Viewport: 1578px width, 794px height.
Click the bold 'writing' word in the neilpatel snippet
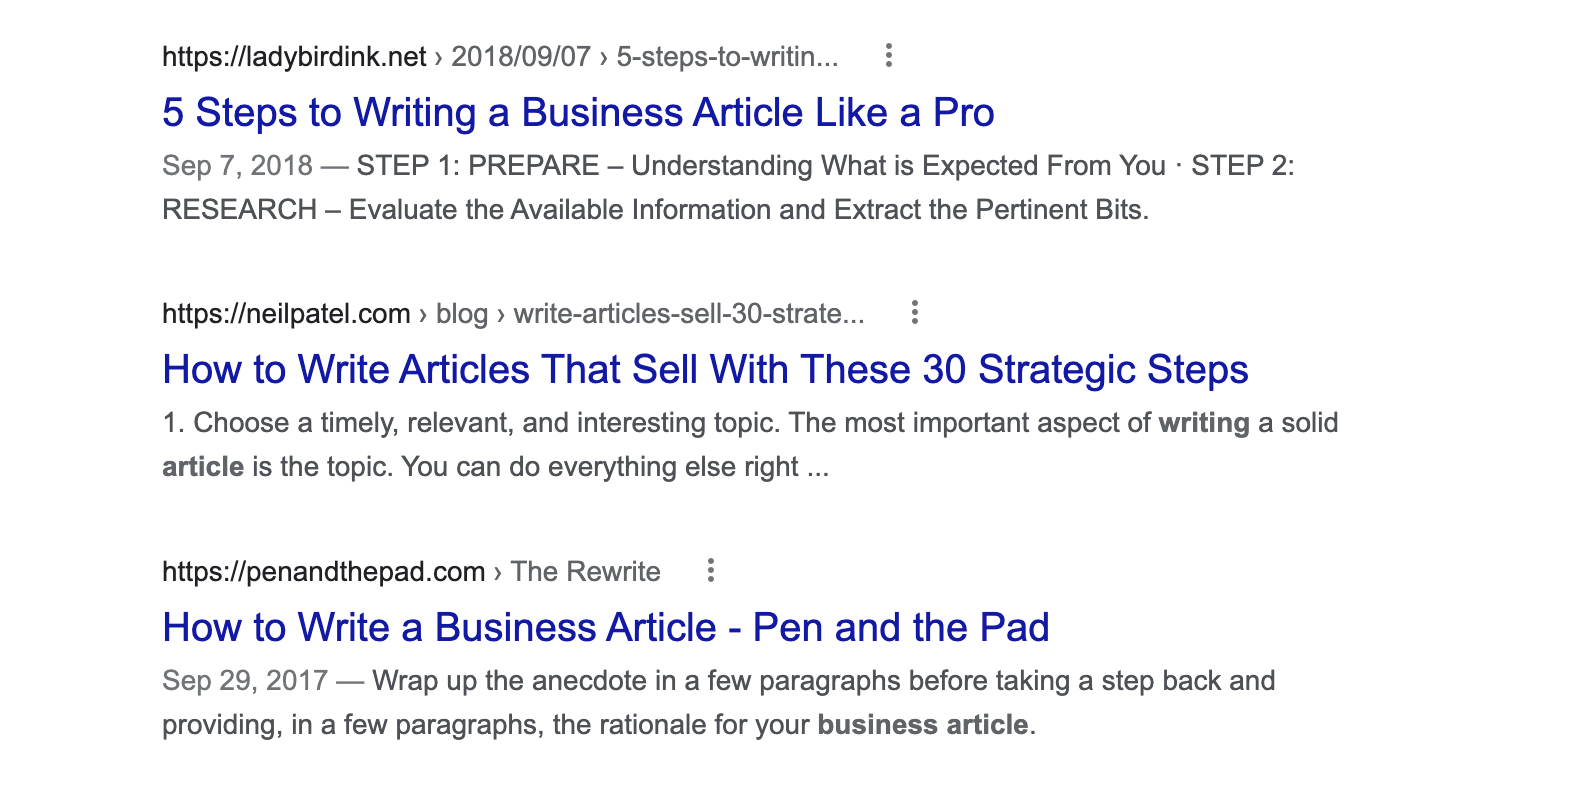[x=1204, y=423]
